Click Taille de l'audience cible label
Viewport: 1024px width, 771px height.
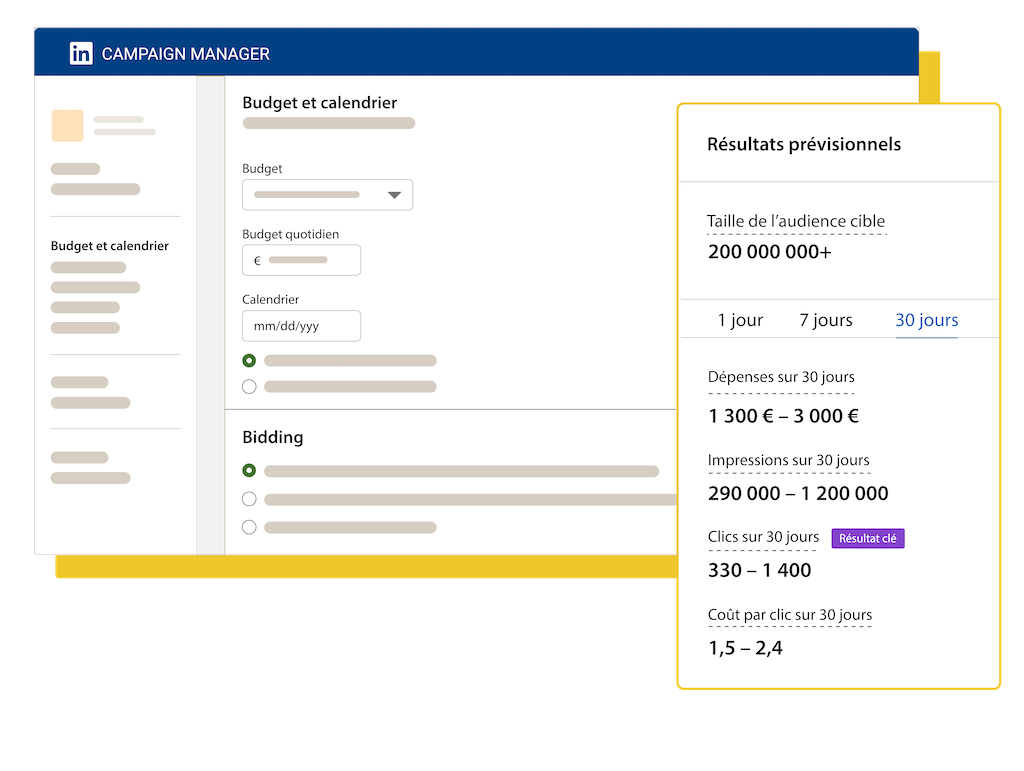(795, 221)
